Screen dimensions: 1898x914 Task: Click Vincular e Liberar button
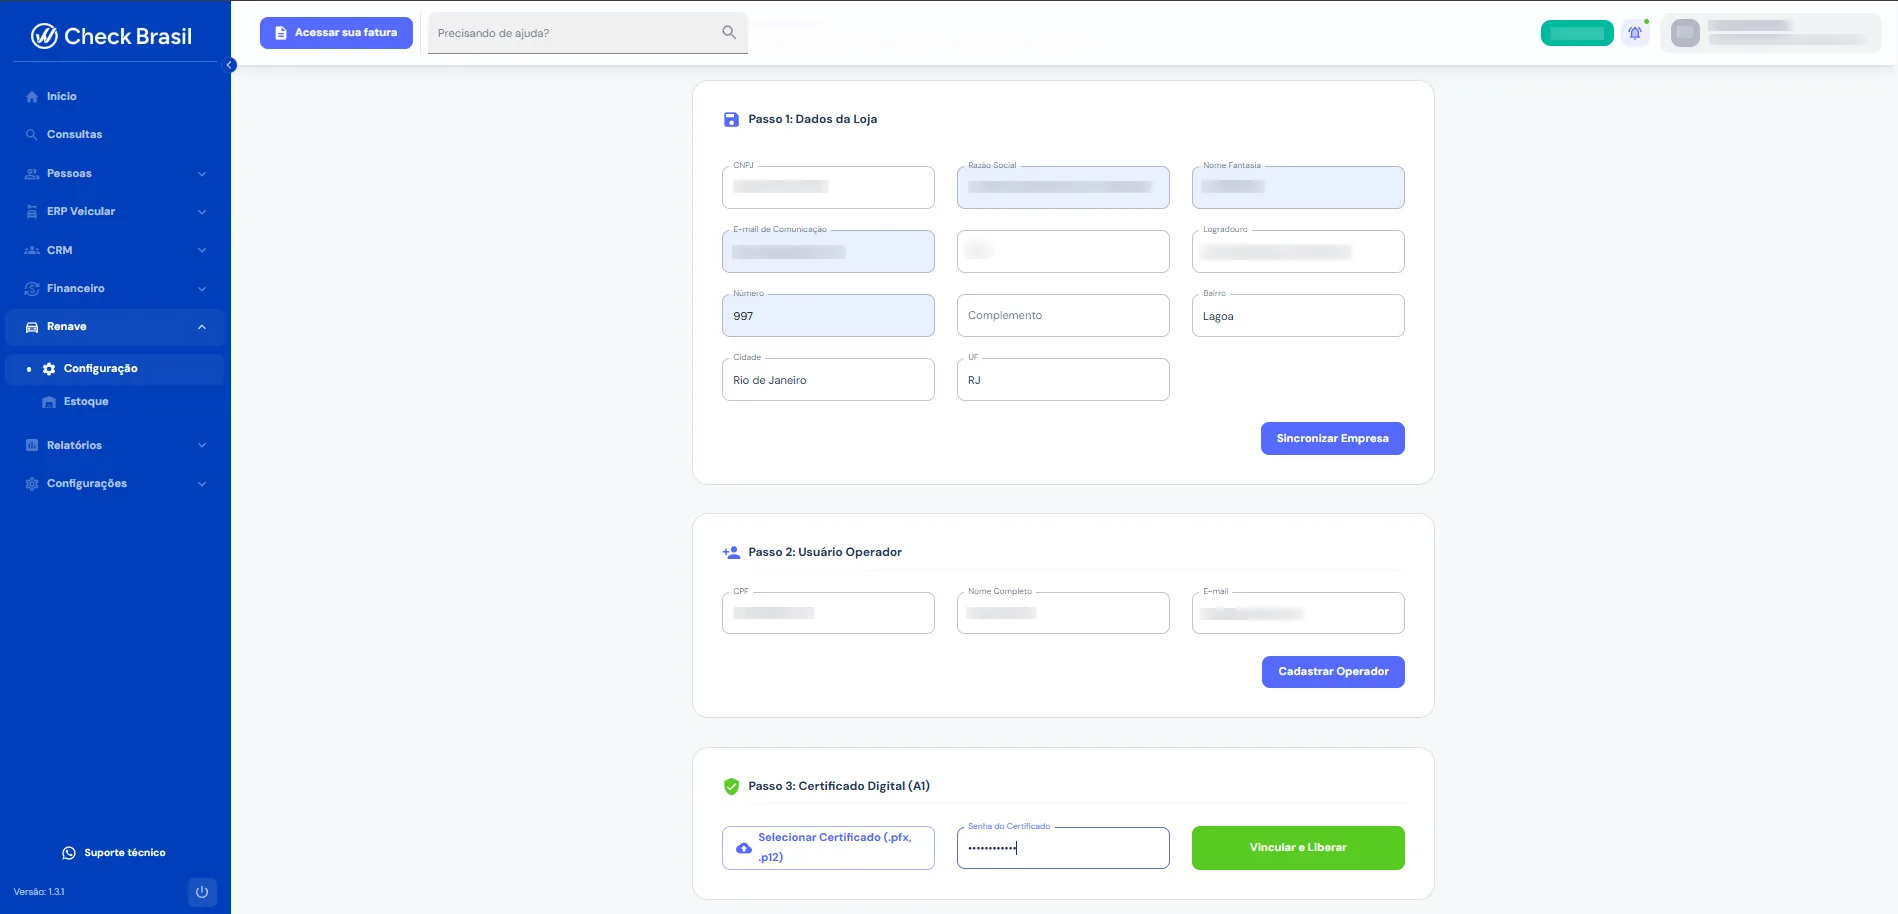click(1298, 848)
